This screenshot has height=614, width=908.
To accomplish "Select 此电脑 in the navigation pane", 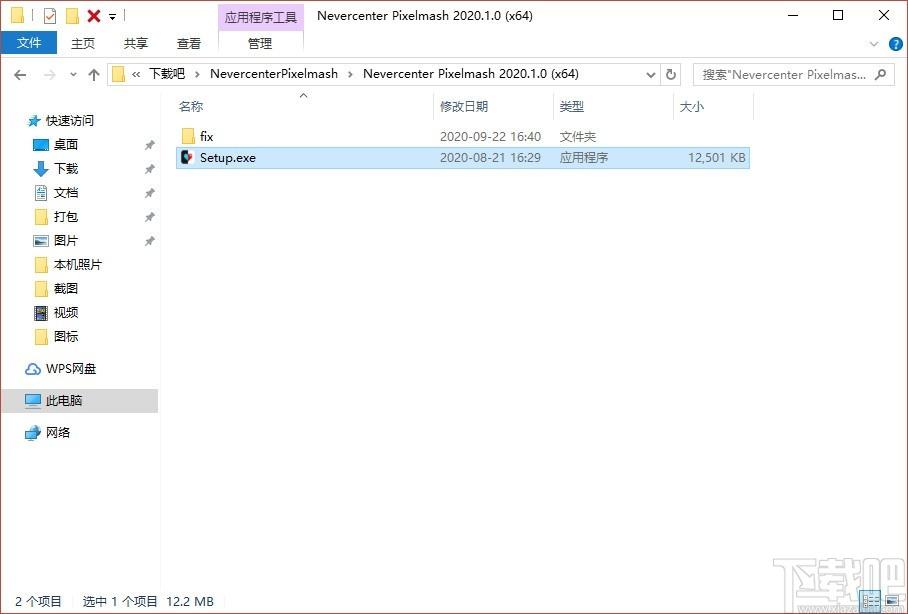I will [64, 401].
